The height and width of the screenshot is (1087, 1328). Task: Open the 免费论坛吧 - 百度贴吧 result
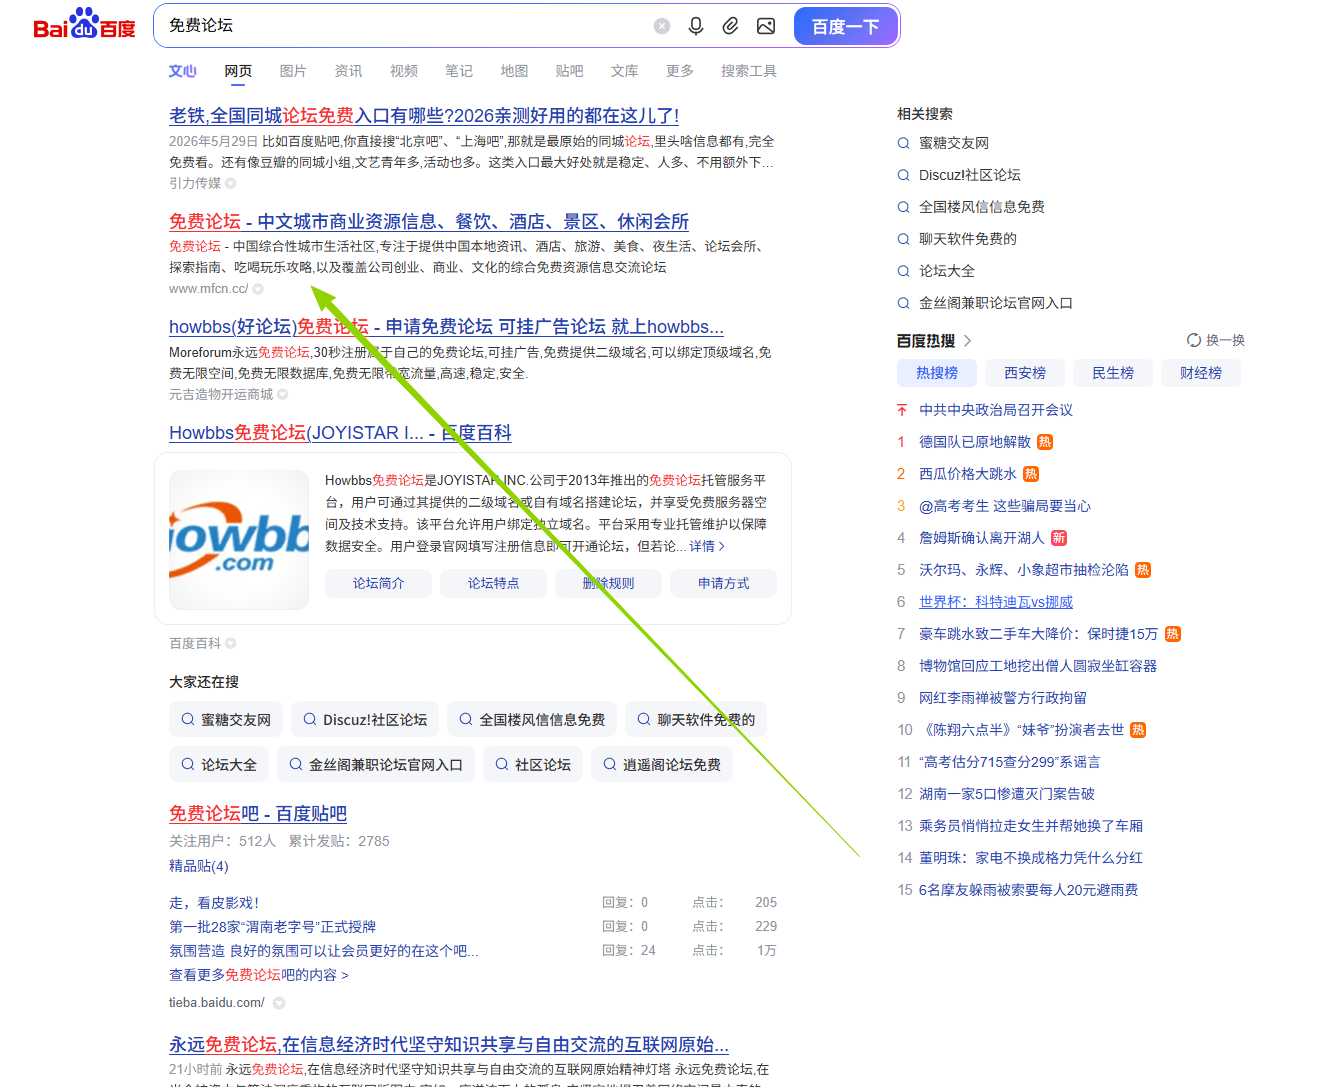click(x=258, y=814)
